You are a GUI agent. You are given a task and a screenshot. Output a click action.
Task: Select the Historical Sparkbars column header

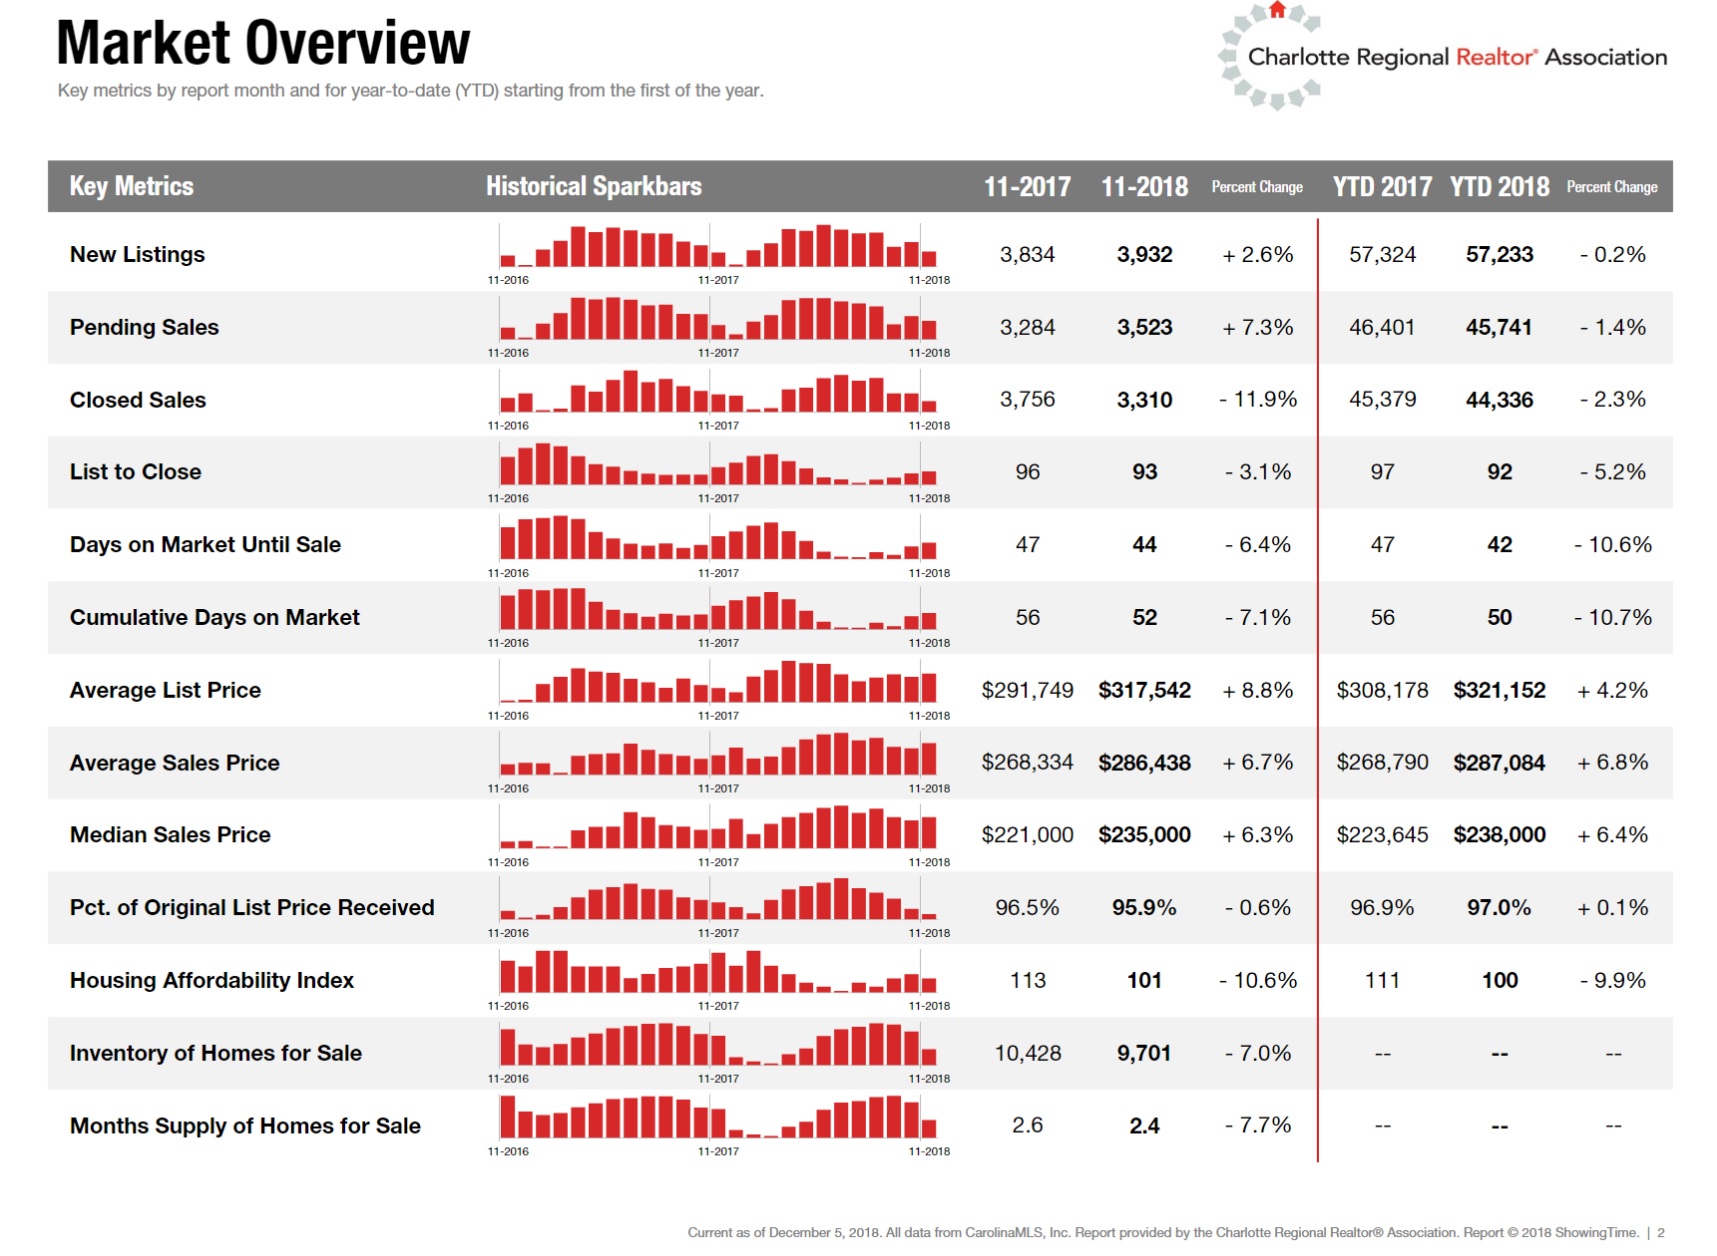pyautogui.click(x=593, y=186)
